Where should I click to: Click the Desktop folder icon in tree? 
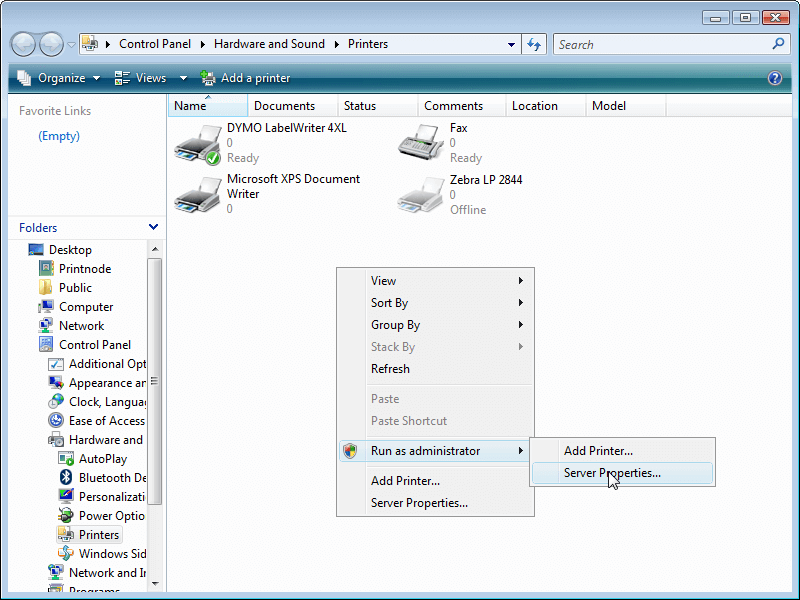(x=36, y=249)
